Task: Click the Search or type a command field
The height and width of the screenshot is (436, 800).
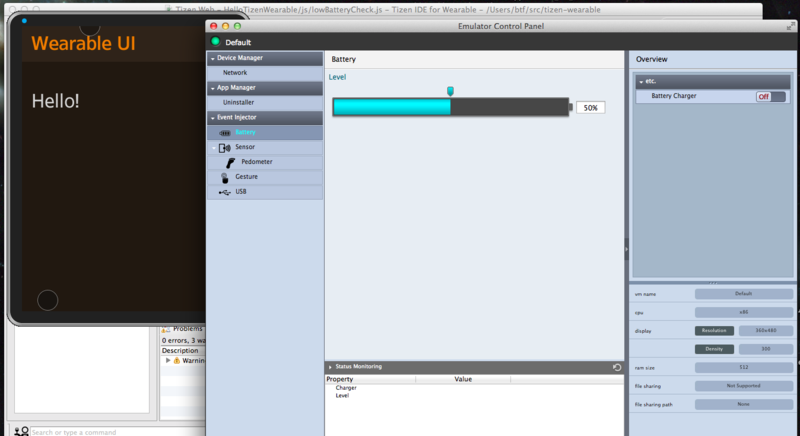Action: (x=117, y=432)
